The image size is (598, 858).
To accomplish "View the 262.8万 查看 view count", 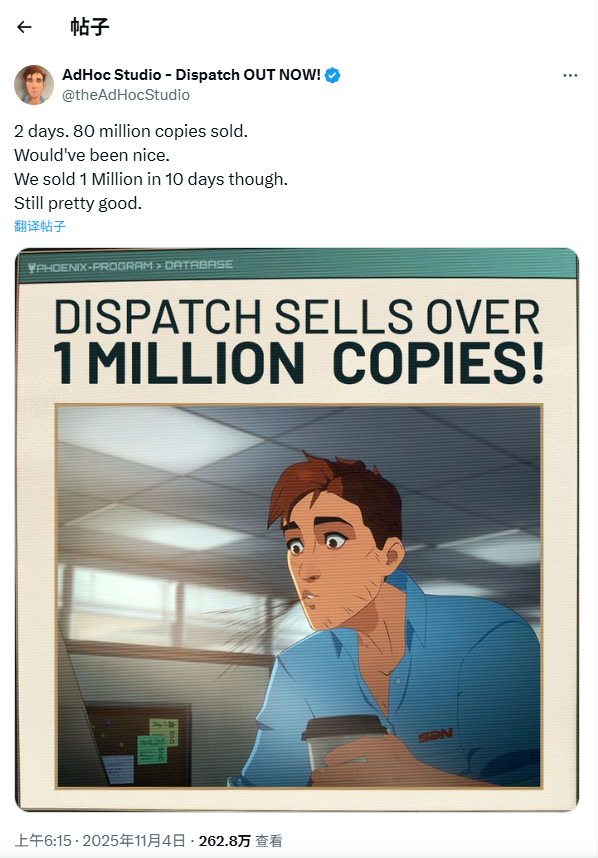I will click(x=240, y=840).
